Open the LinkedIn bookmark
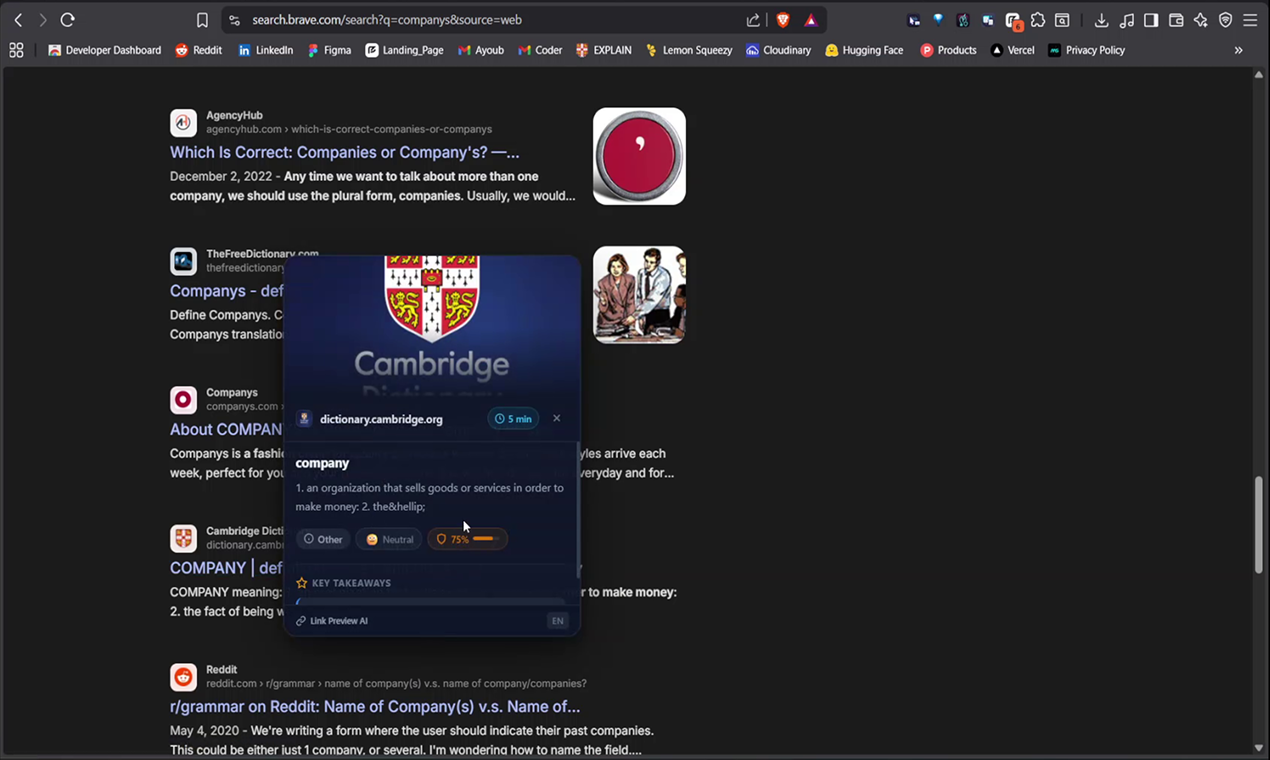The width and height of the screenshot is (1270, 760). point(265,50)
